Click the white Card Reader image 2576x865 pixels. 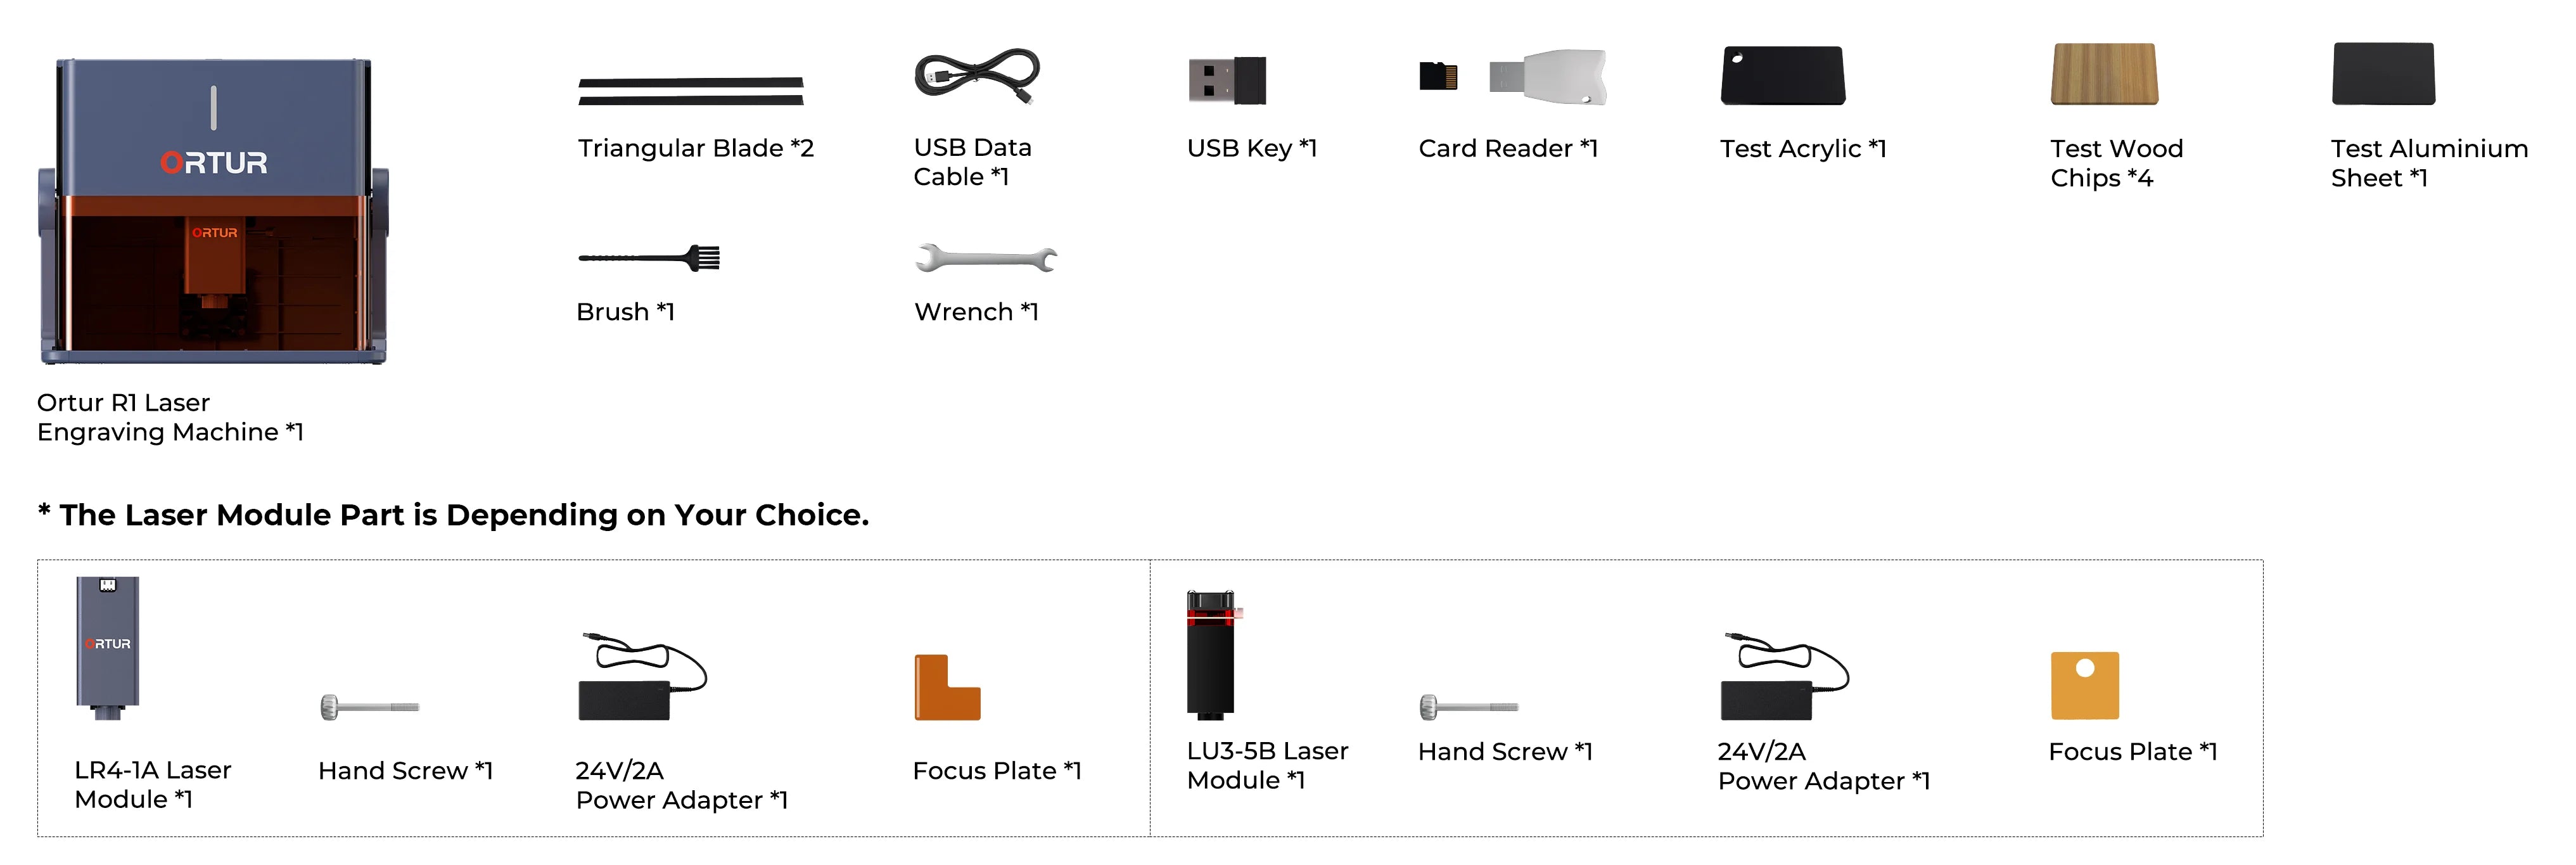click(1547, 77)
